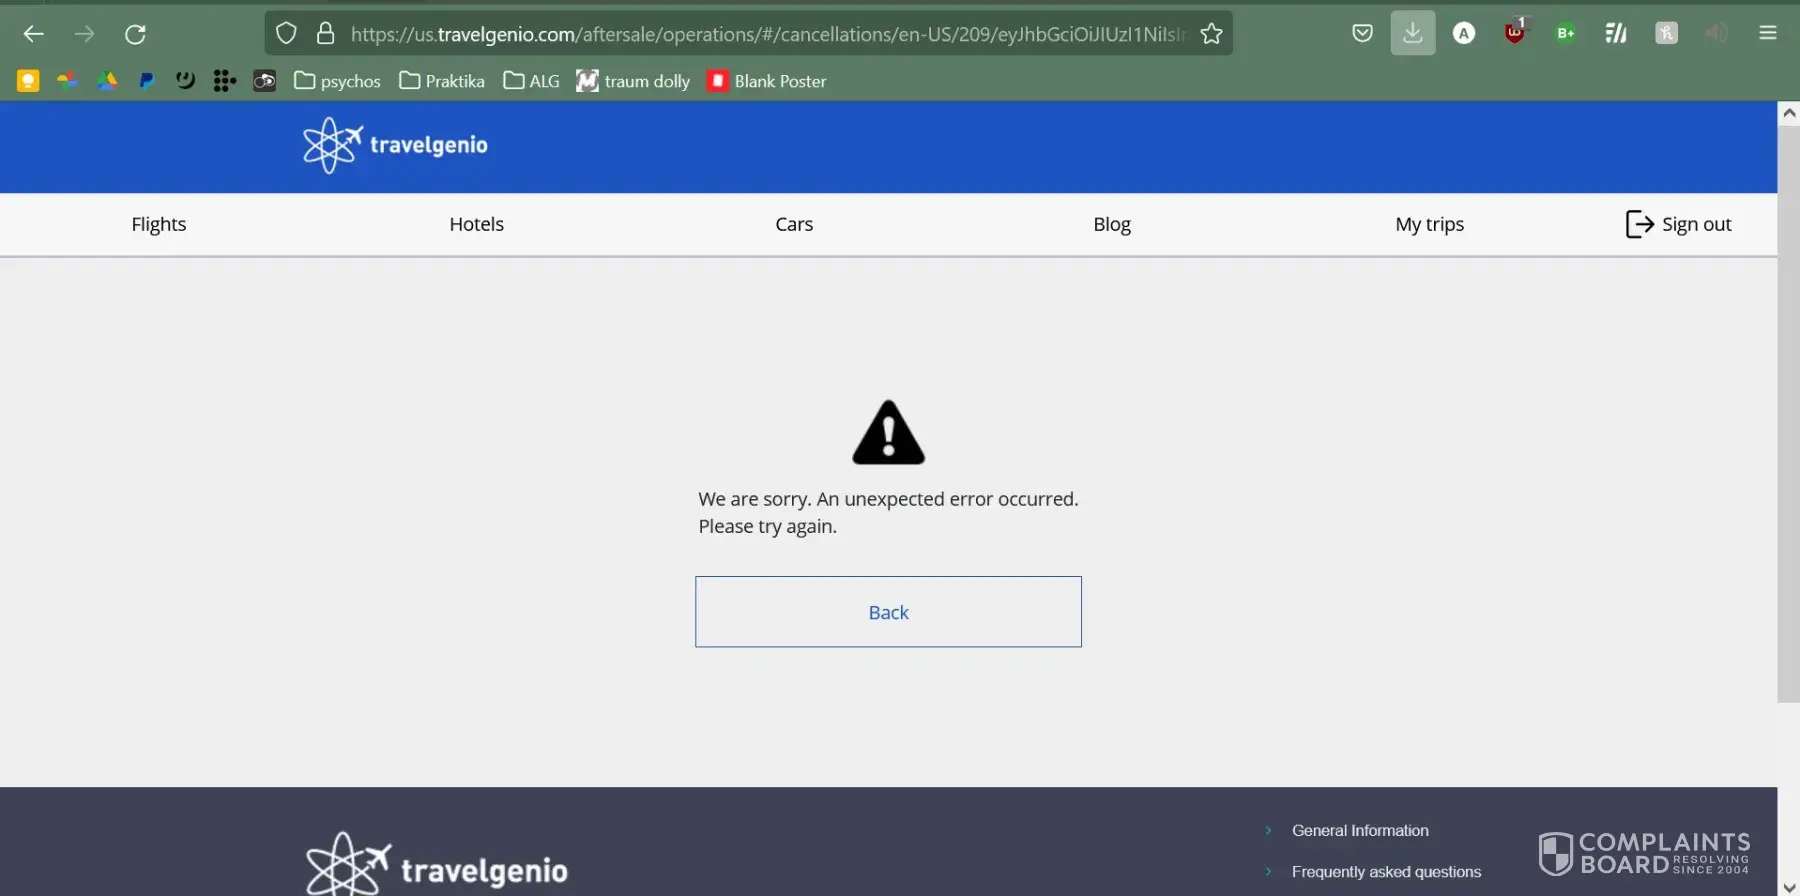Open the Firefox downloads panel
Image resolution: width=1800 pixels, height=896 pixels.
coord(1412,33)
